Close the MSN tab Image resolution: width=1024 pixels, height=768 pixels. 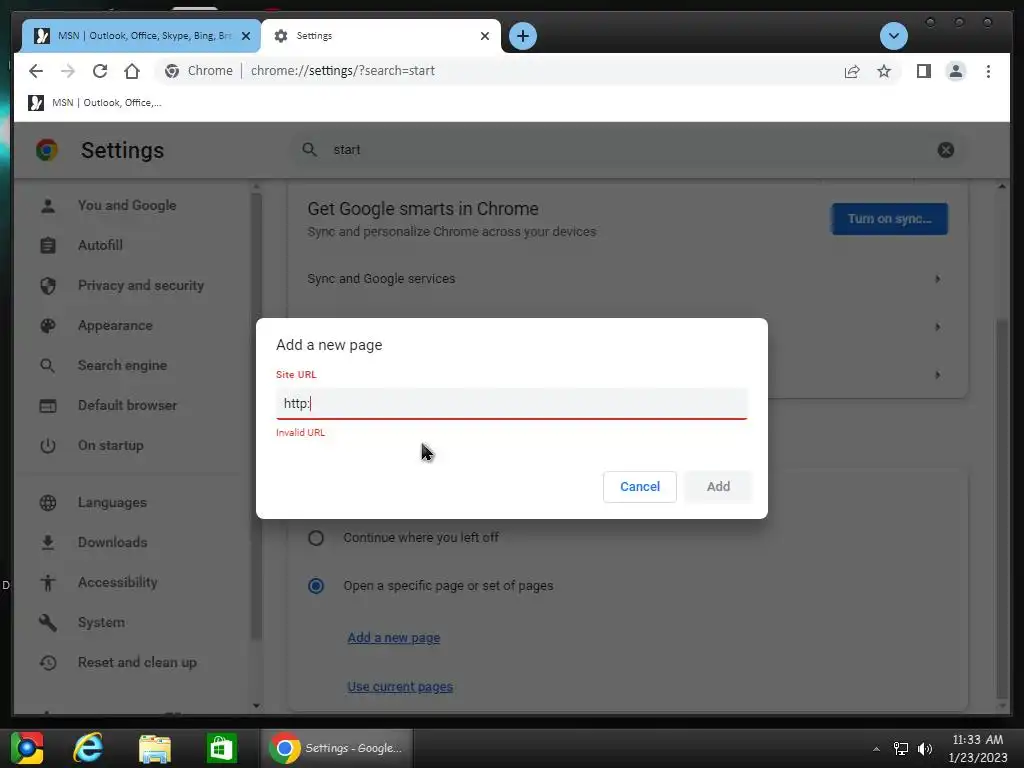[246, 36]
